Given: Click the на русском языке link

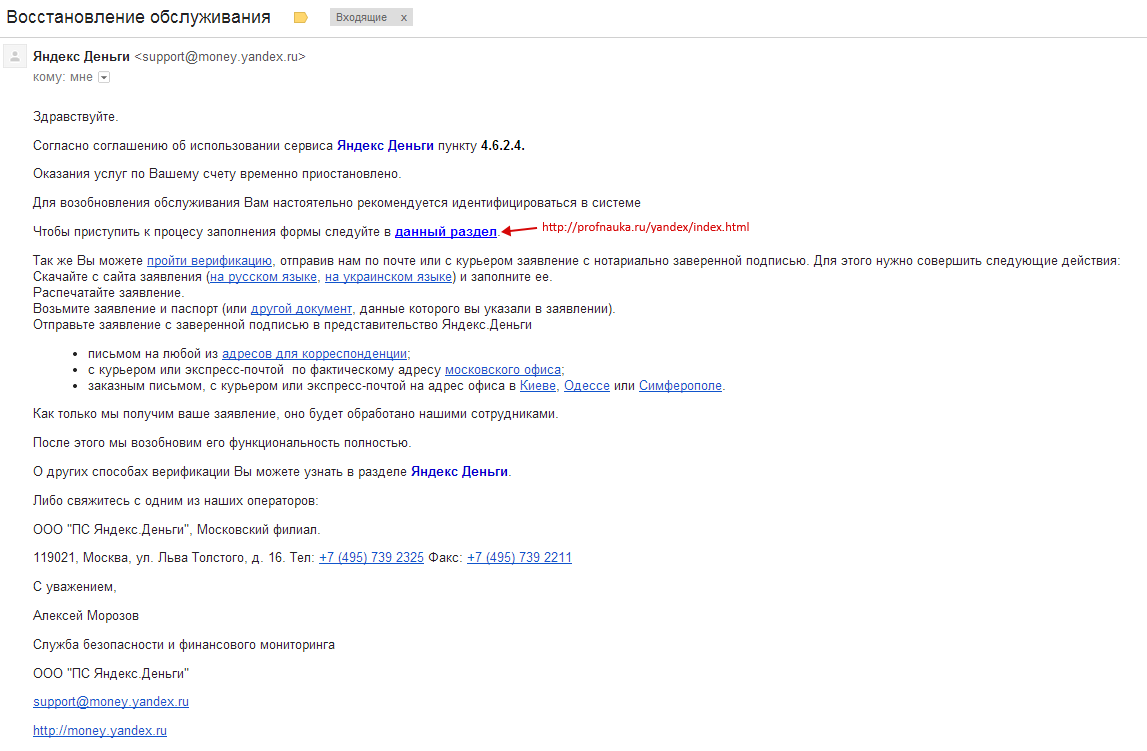Looking at the screenshot, I should (x=264, y=277).
